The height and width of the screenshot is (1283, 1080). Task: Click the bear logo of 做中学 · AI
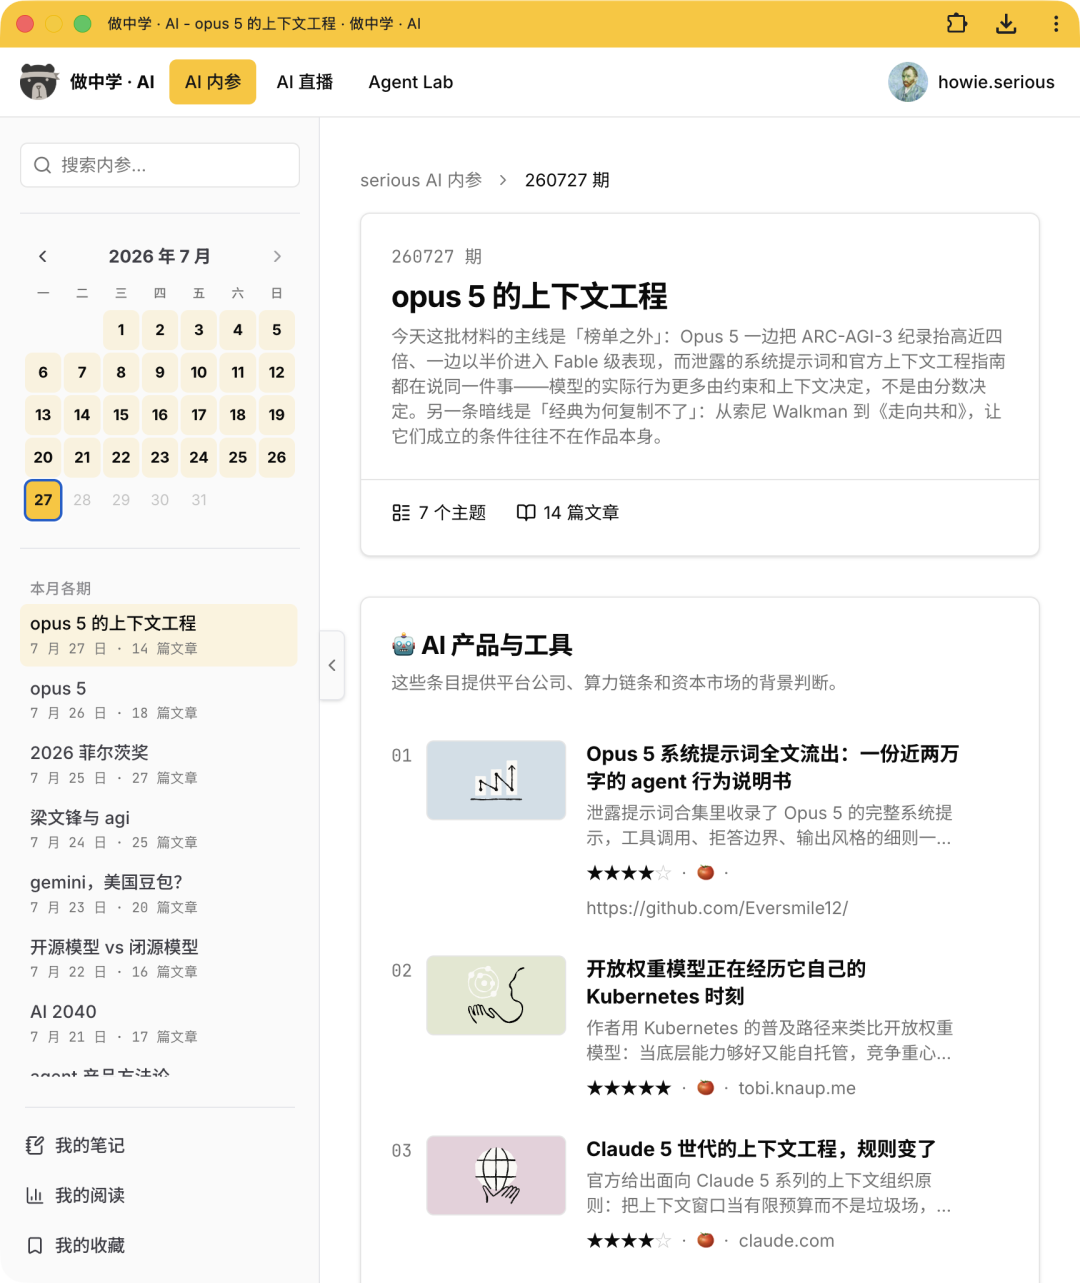39,82
